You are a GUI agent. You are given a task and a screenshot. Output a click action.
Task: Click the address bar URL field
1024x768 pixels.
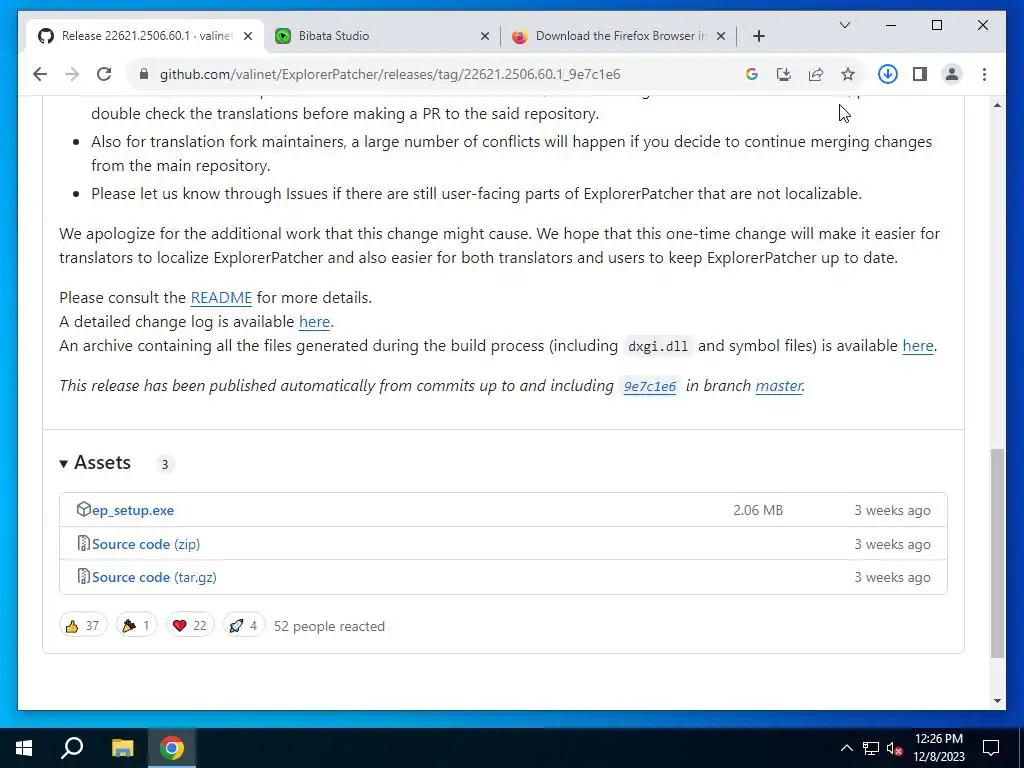390,74
